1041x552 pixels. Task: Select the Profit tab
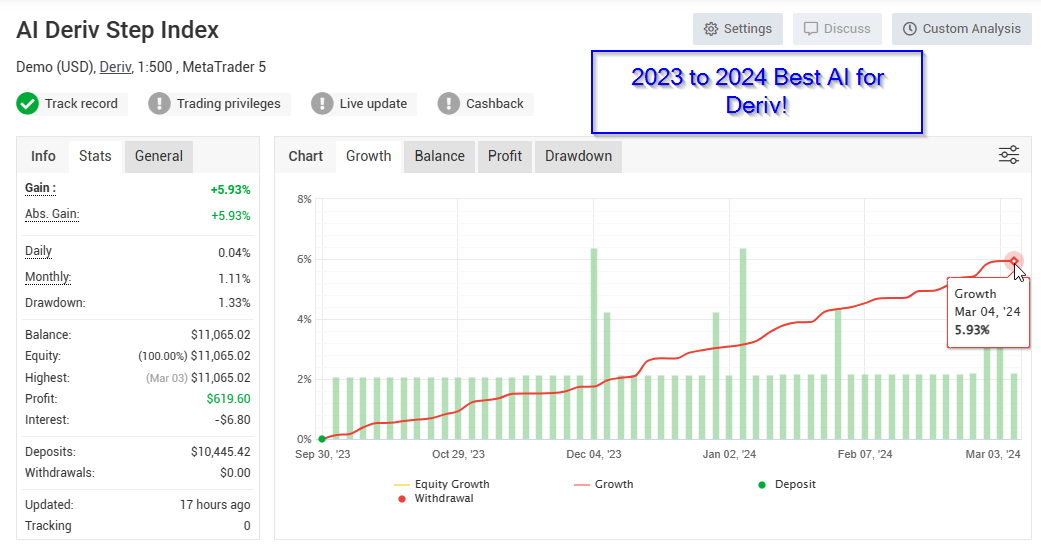tap(505, 156)
